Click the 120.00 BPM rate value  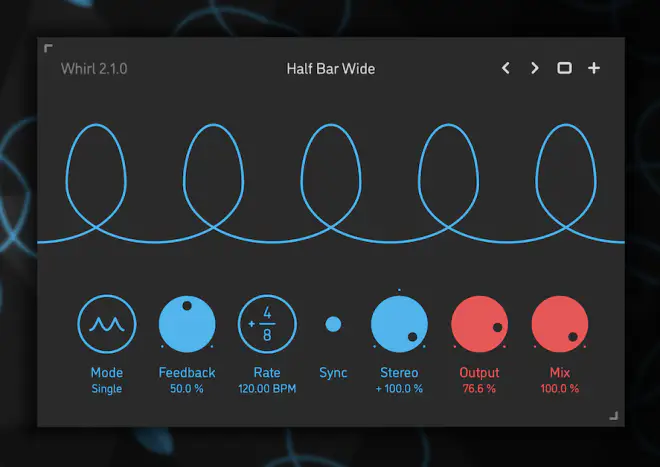(267, 388)
